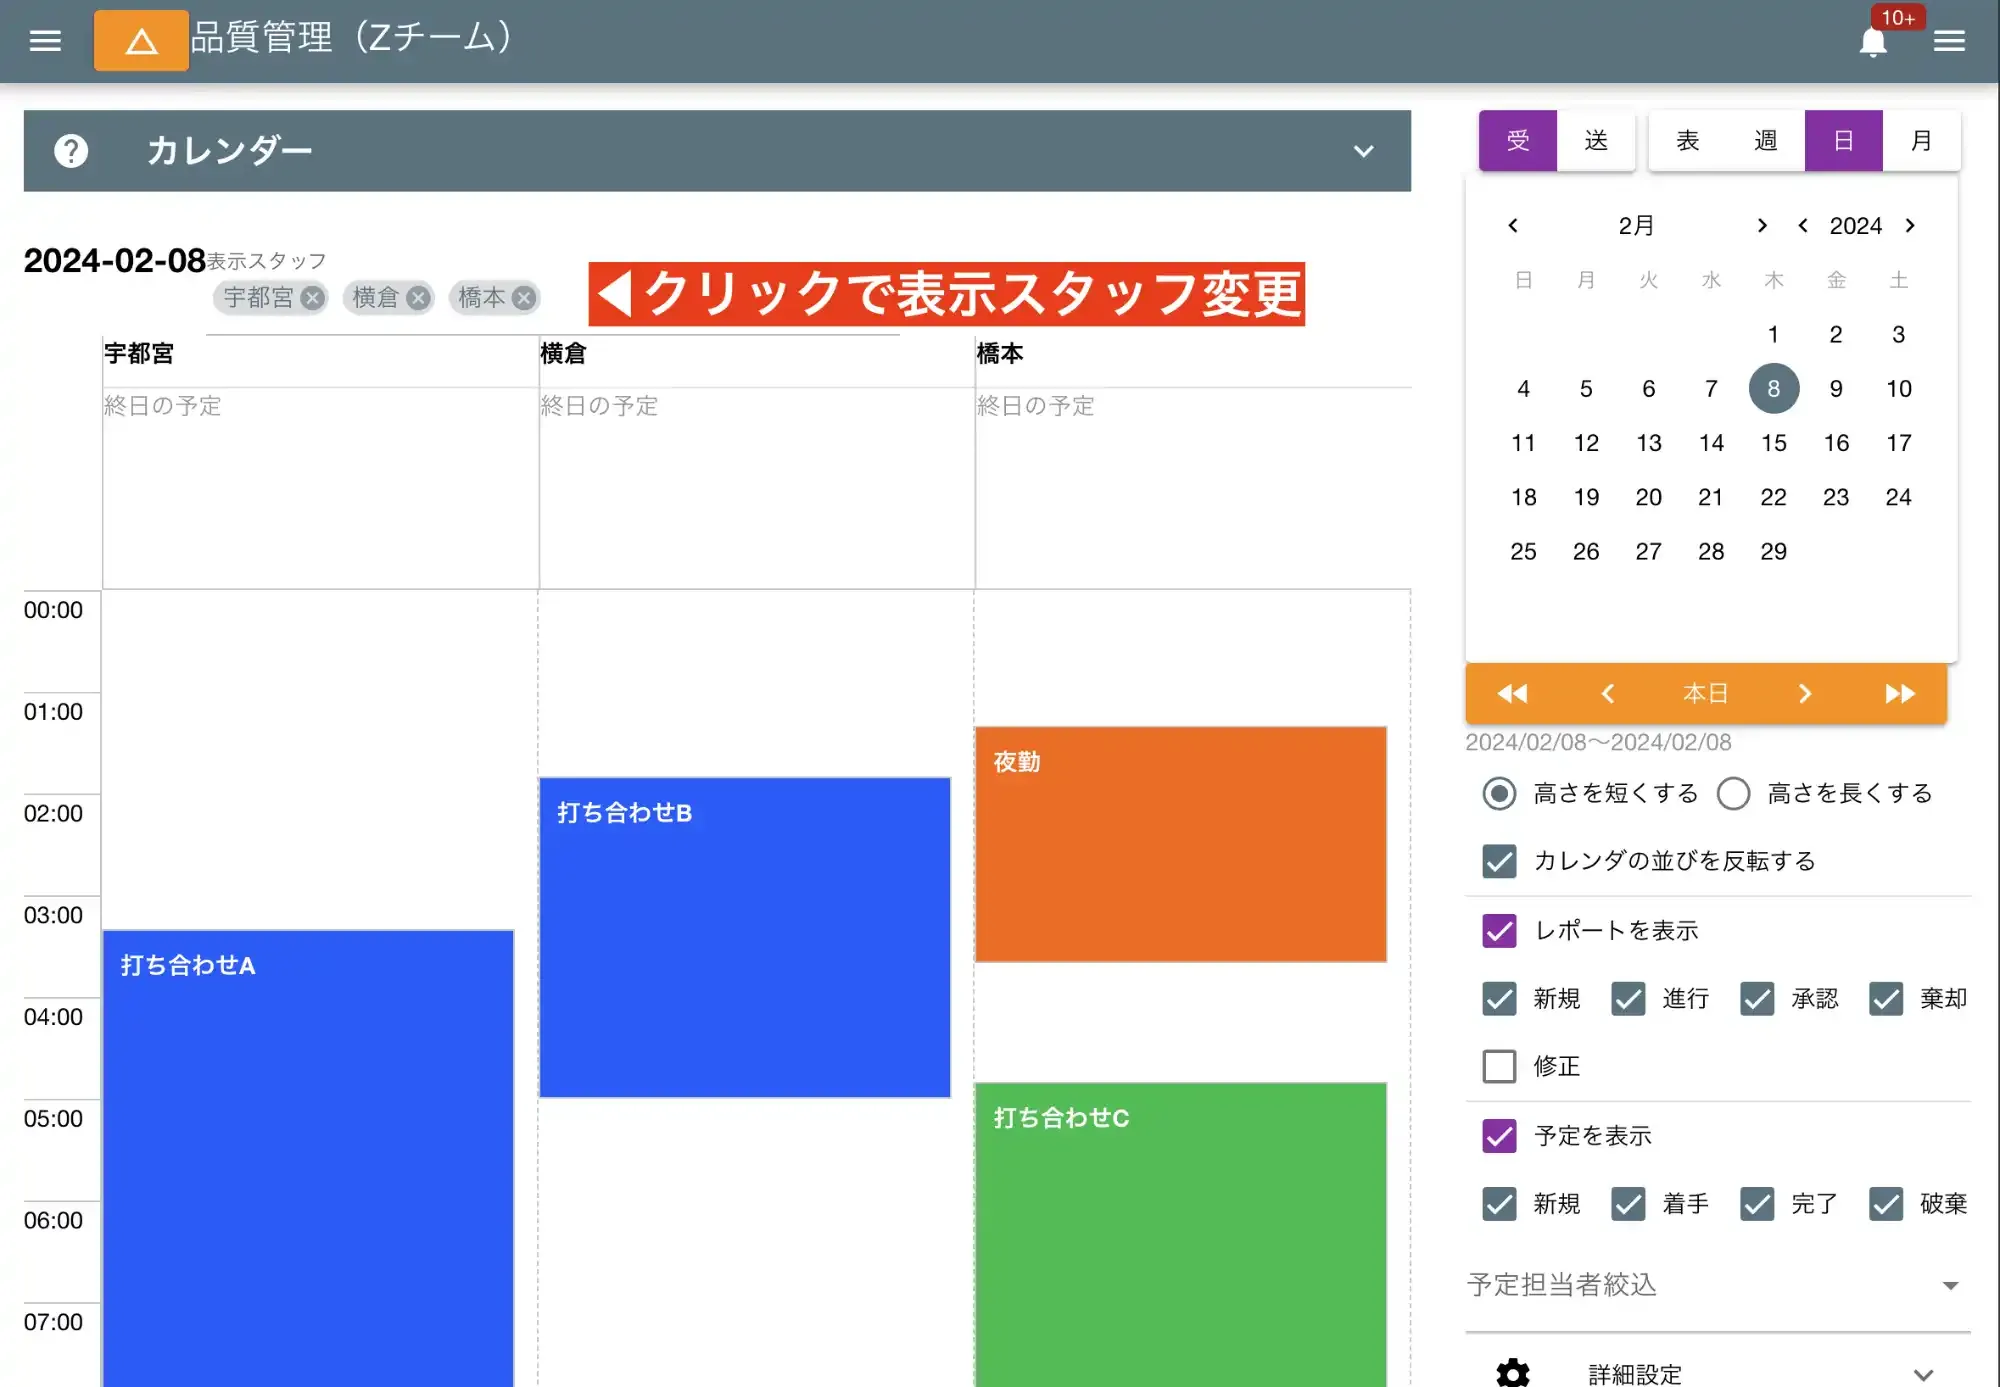
Task: Go to previous month with the left chevron
Action: (1513, 226)
